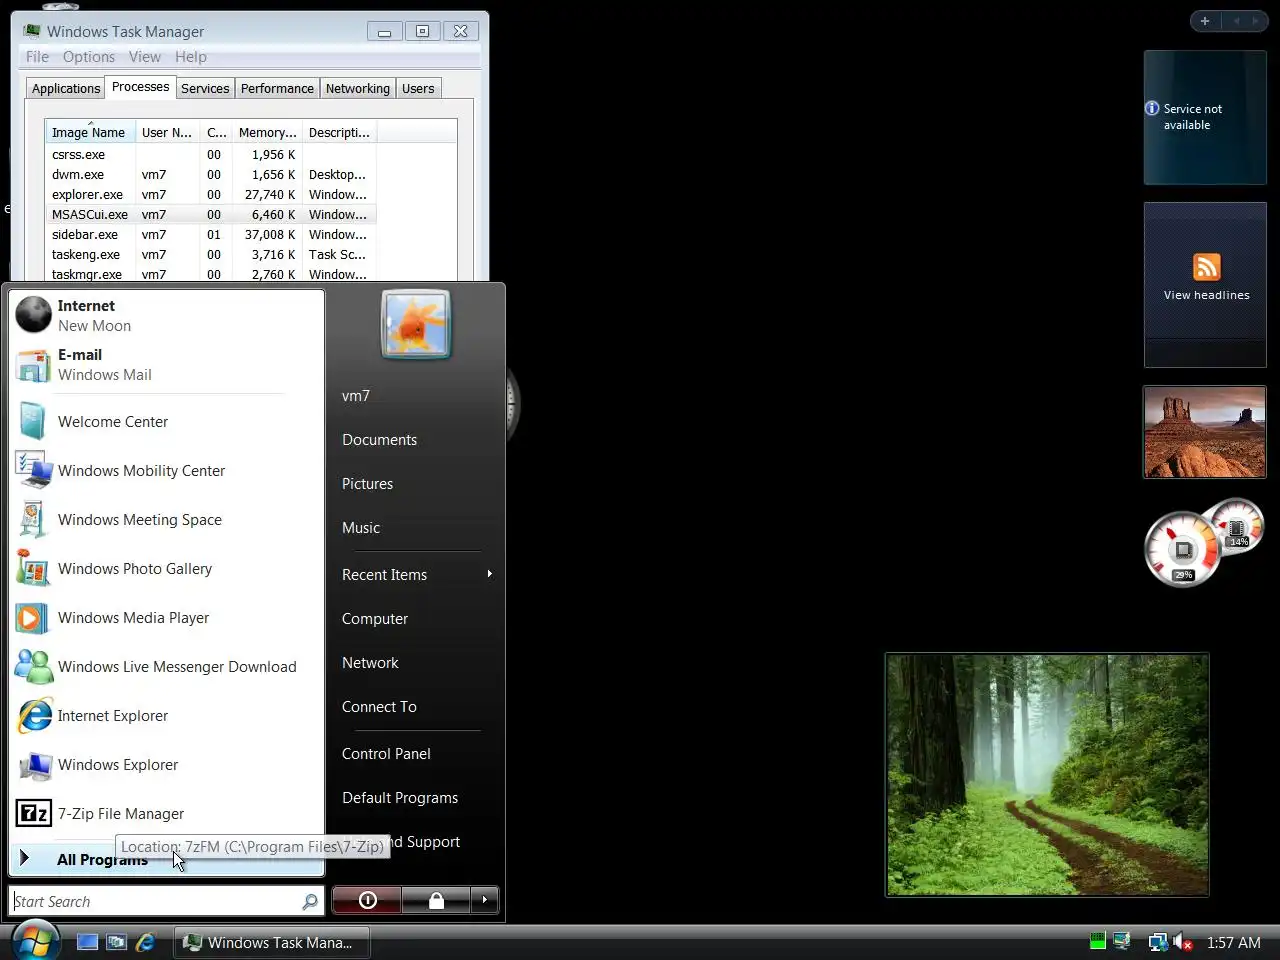Open Windows Explorer from Start menu

[167, 765]
